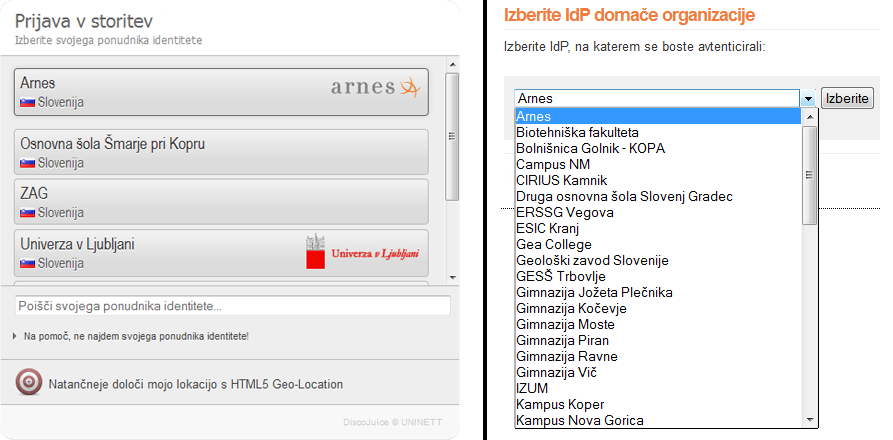The height and width of the screenshot is (440, 893).
Task: Click the geo-location target icon
Action: 28,382
